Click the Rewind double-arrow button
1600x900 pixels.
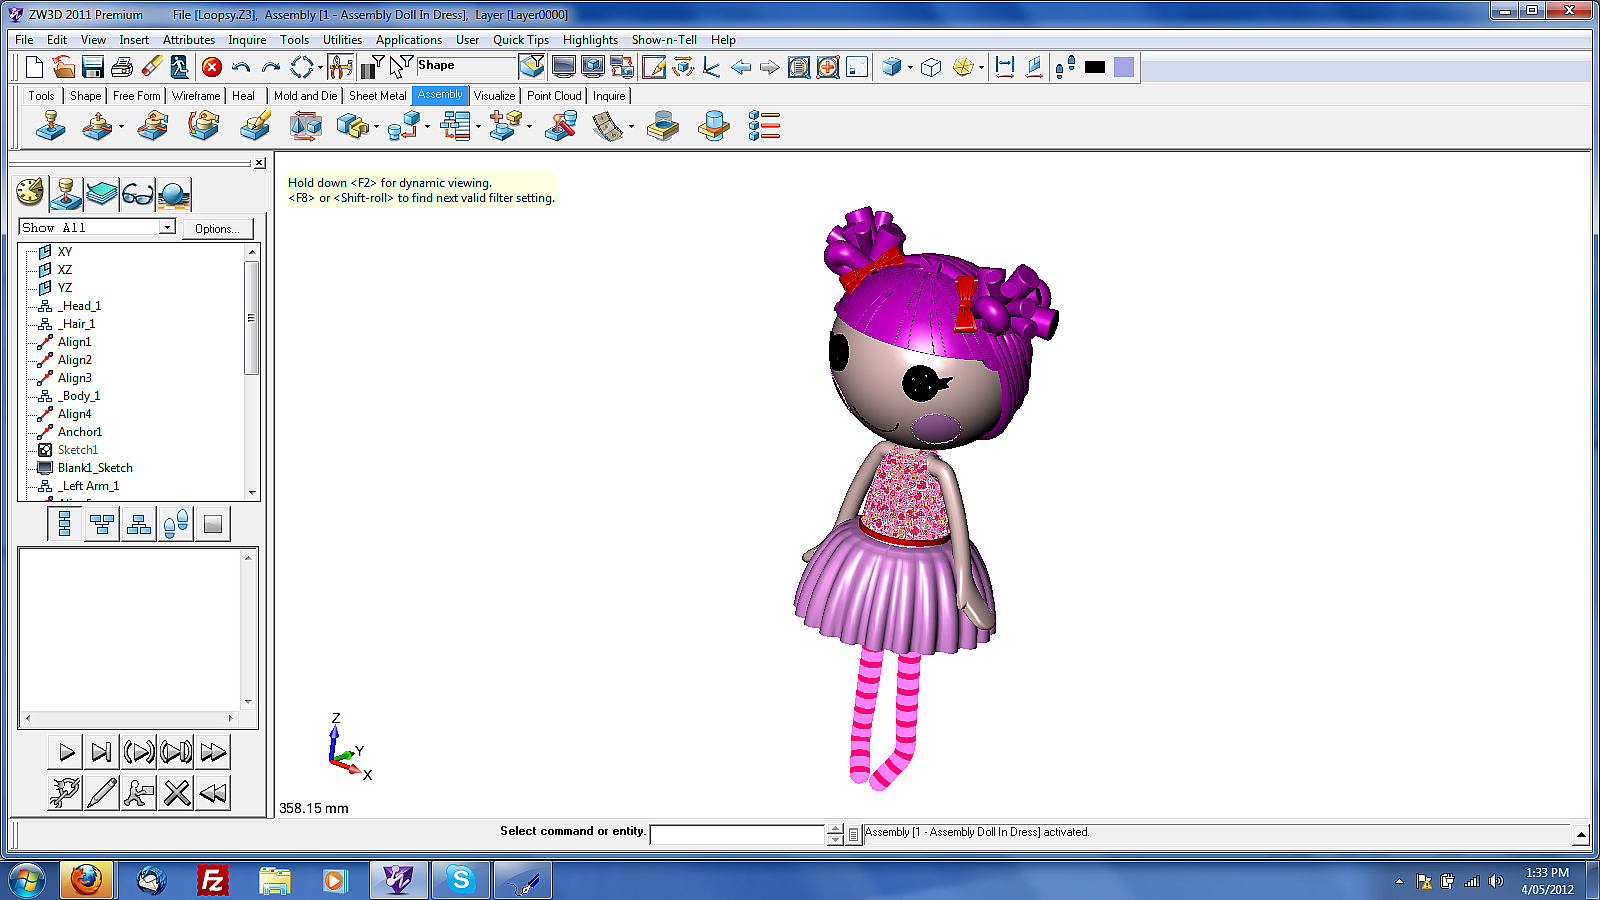(213, 793)
